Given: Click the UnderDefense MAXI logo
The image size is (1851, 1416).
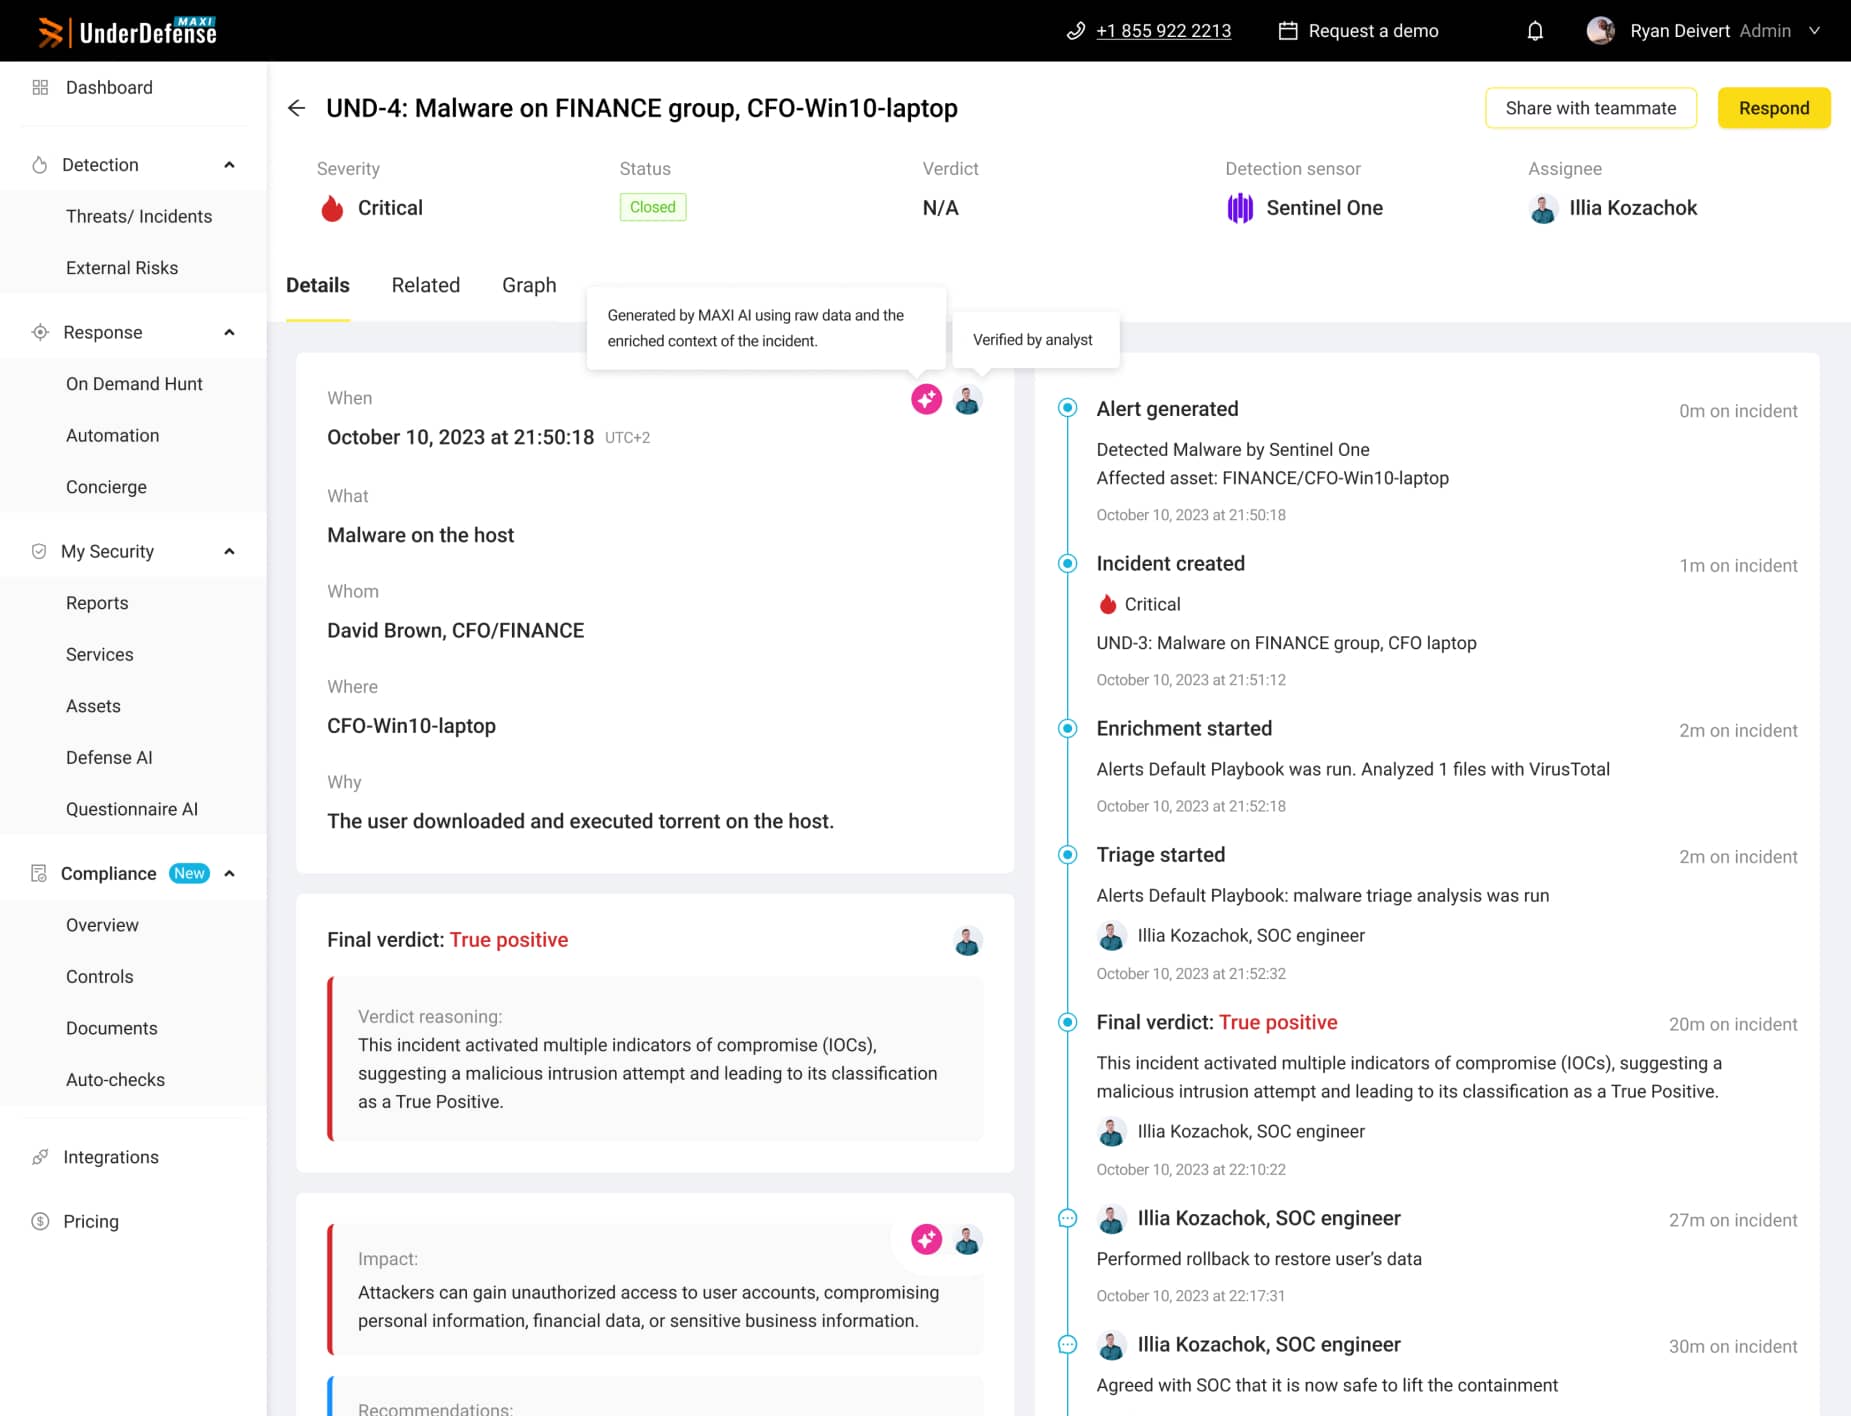Looking at the screenshot, I should pyautogui.click(x=127, y=31).
